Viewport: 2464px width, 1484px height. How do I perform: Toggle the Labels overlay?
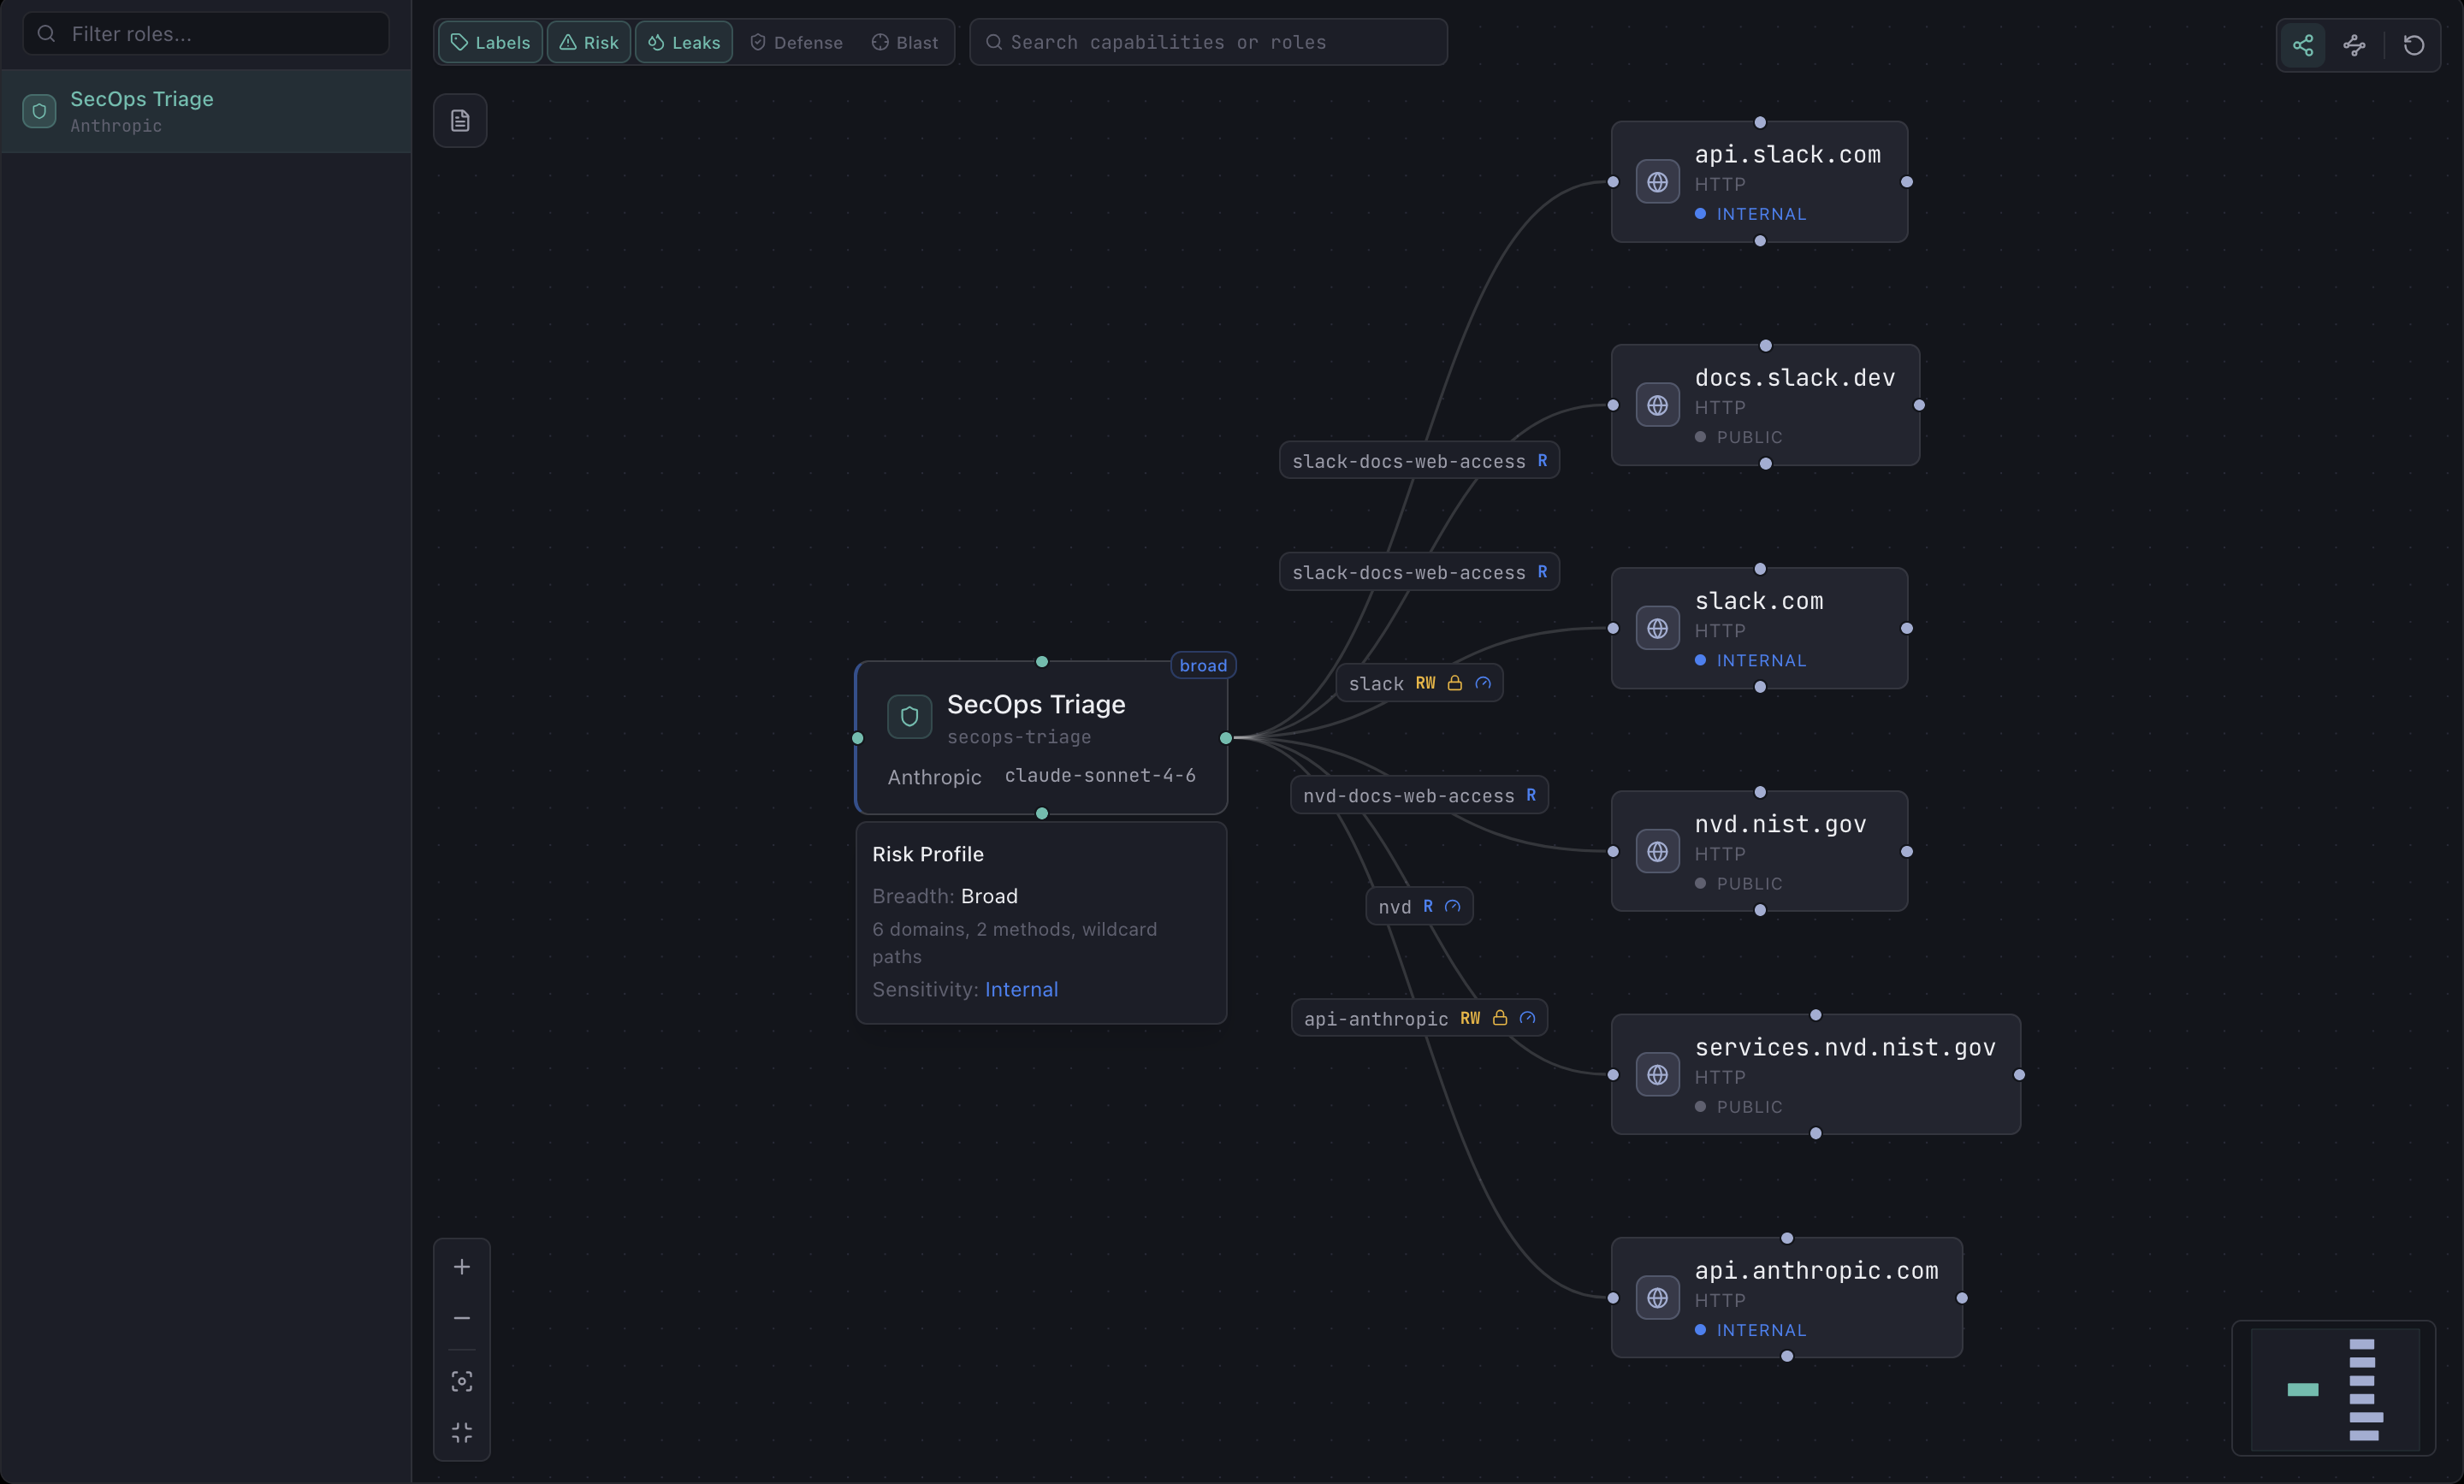point(490,42)
